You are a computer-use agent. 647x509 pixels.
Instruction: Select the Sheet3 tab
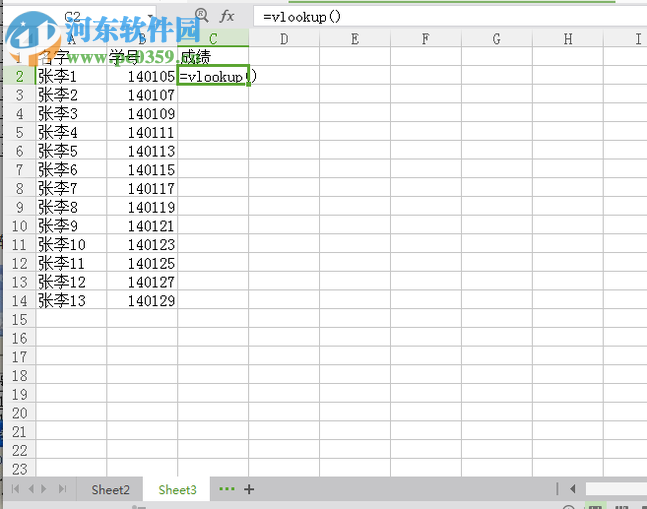(177, 490)
